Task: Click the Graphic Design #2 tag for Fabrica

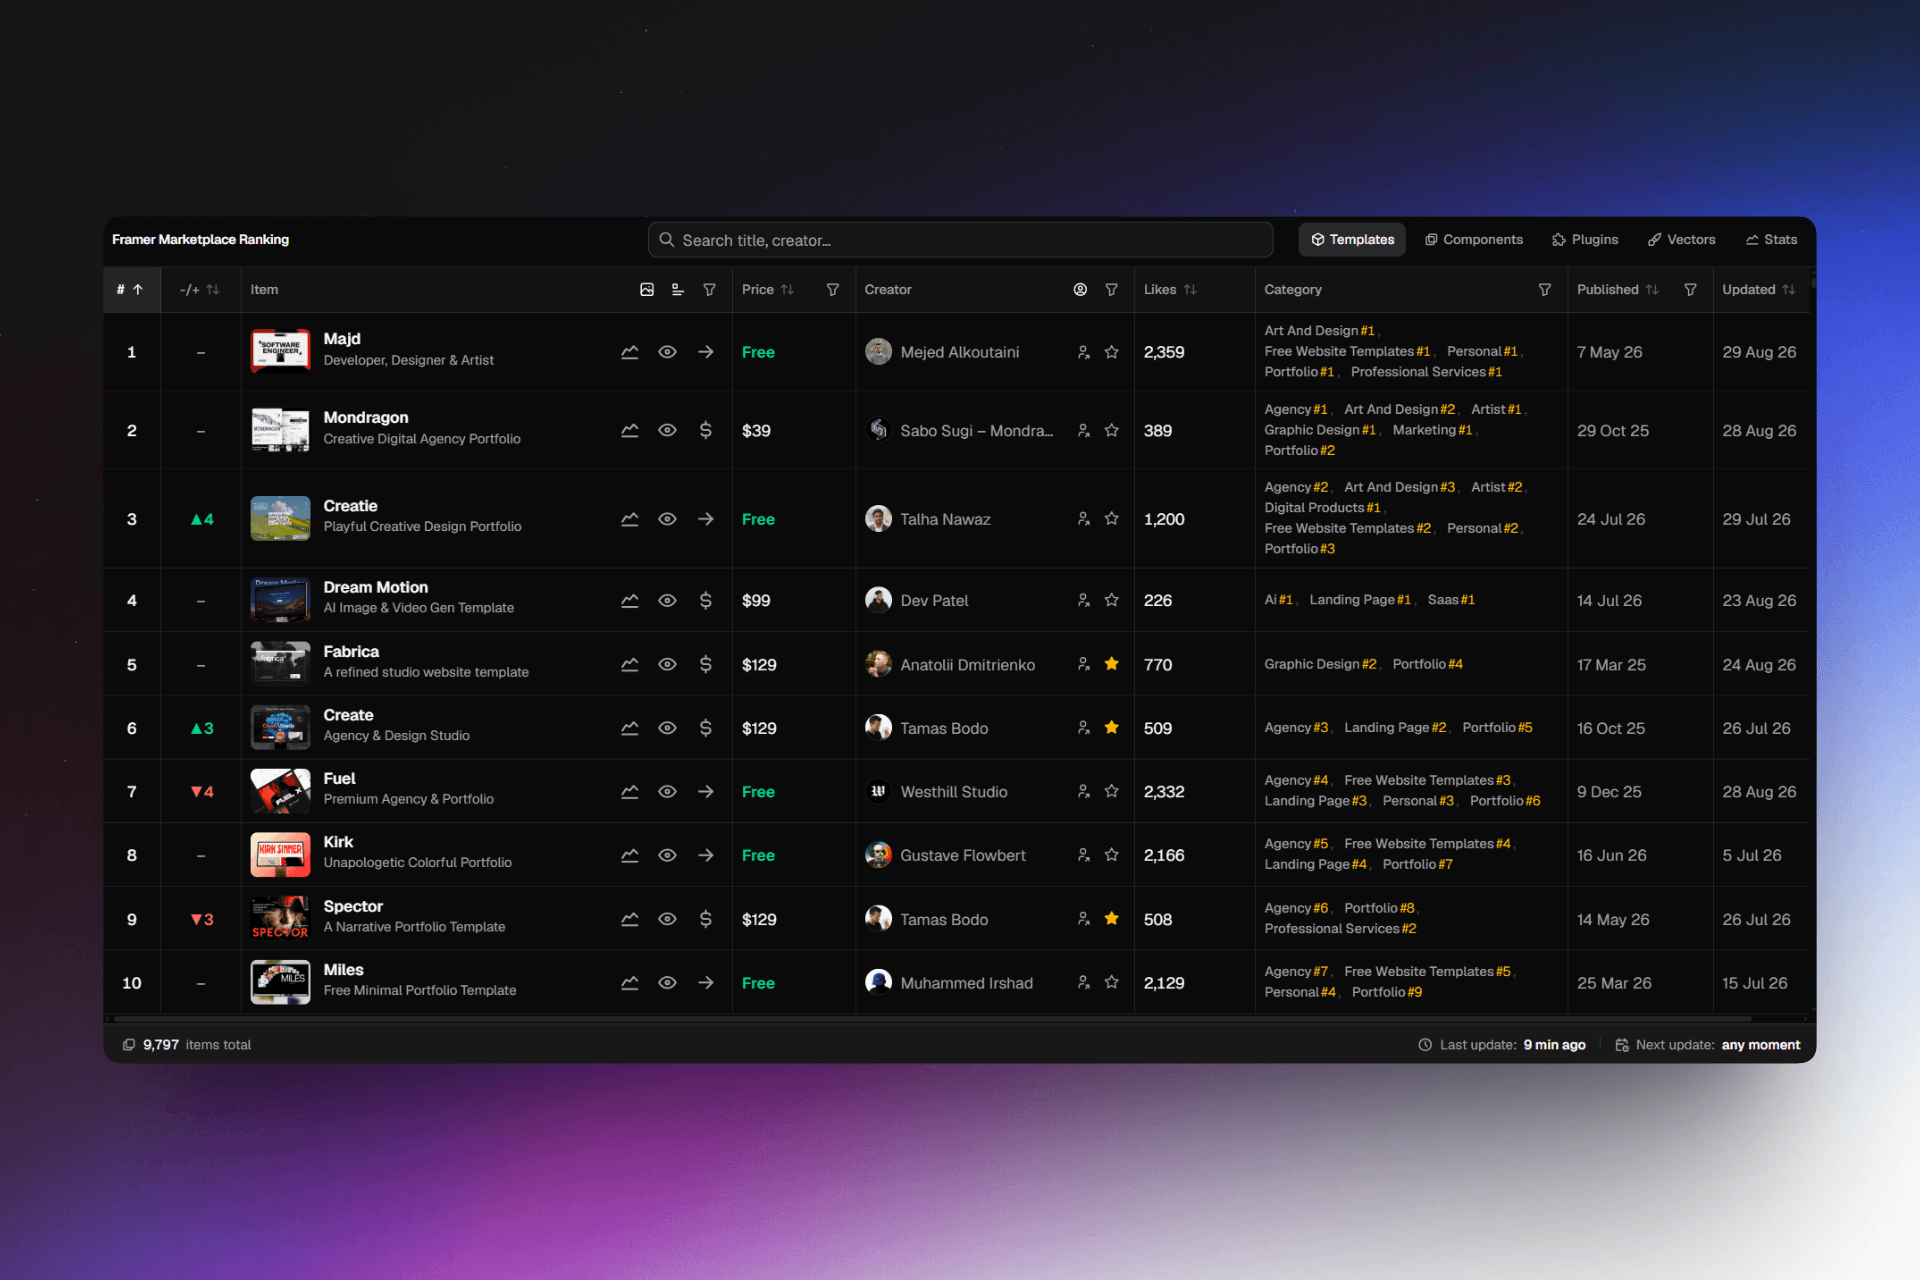Action: [x=1320, y=664]
